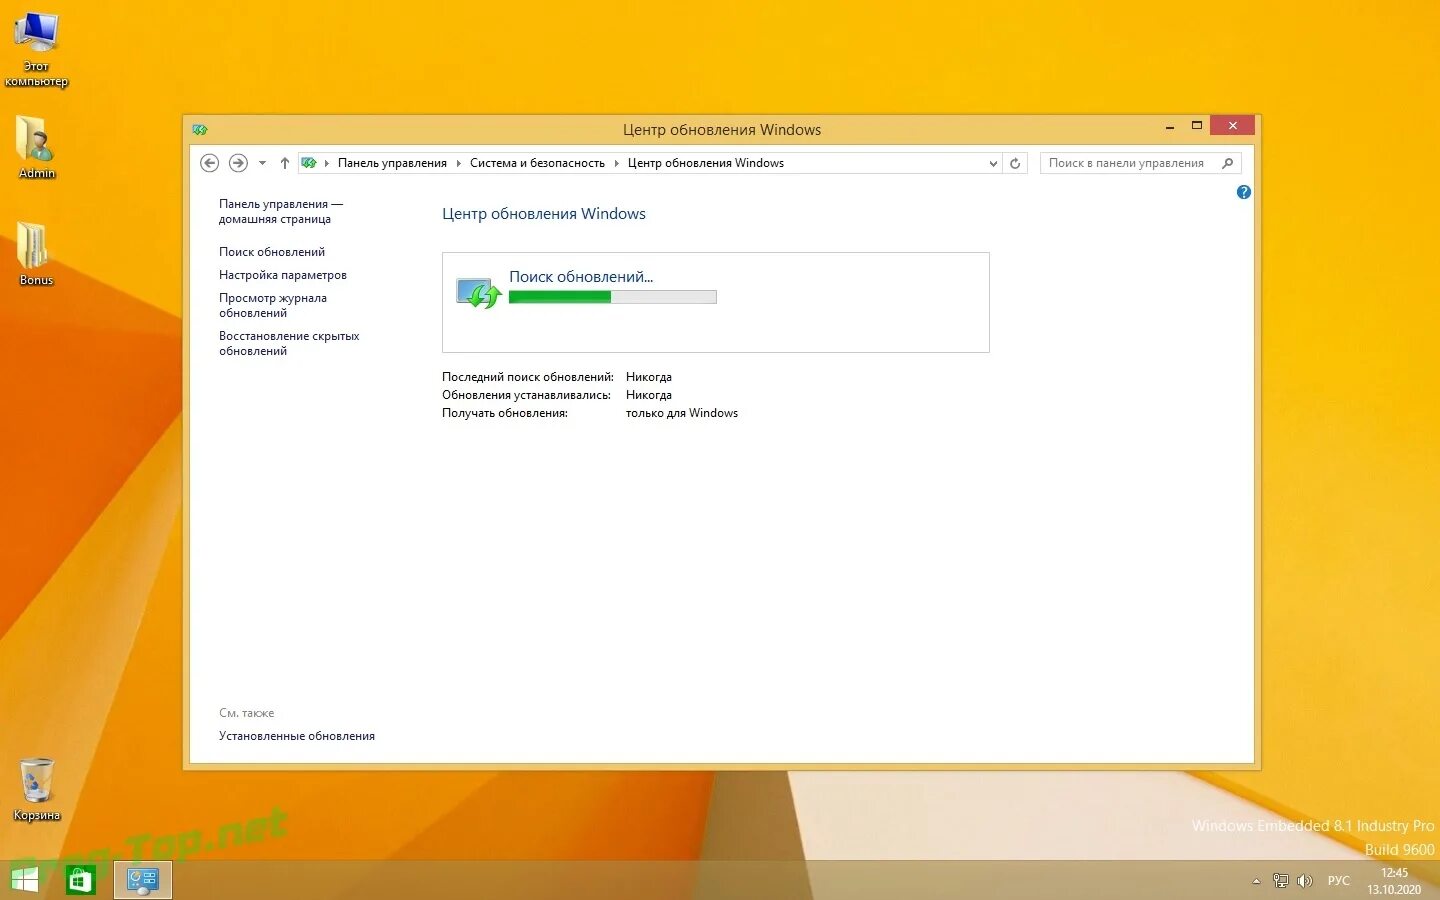Image resolution: width=1440 pixels, height=900 pixels.
Task: Expand chevron after Панель управления
Action: (458, 163)
